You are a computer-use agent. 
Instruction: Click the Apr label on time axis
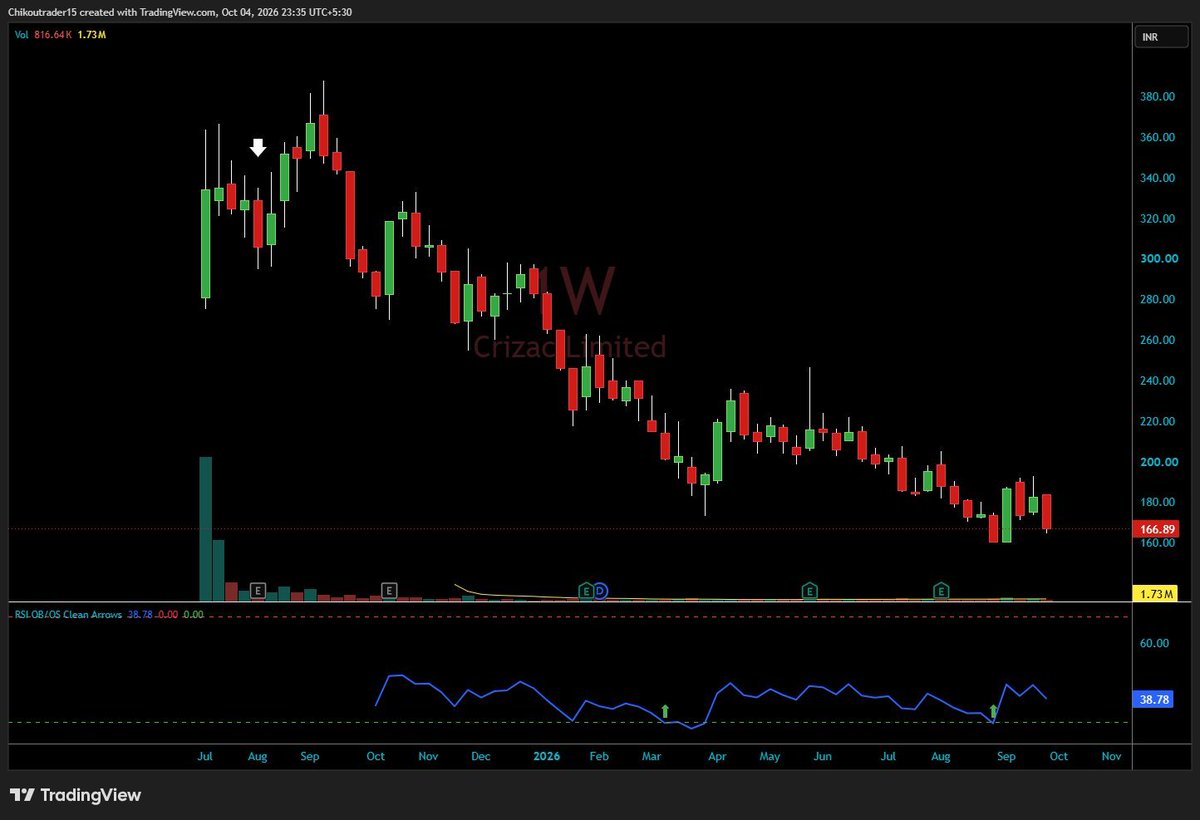(717, 757)
